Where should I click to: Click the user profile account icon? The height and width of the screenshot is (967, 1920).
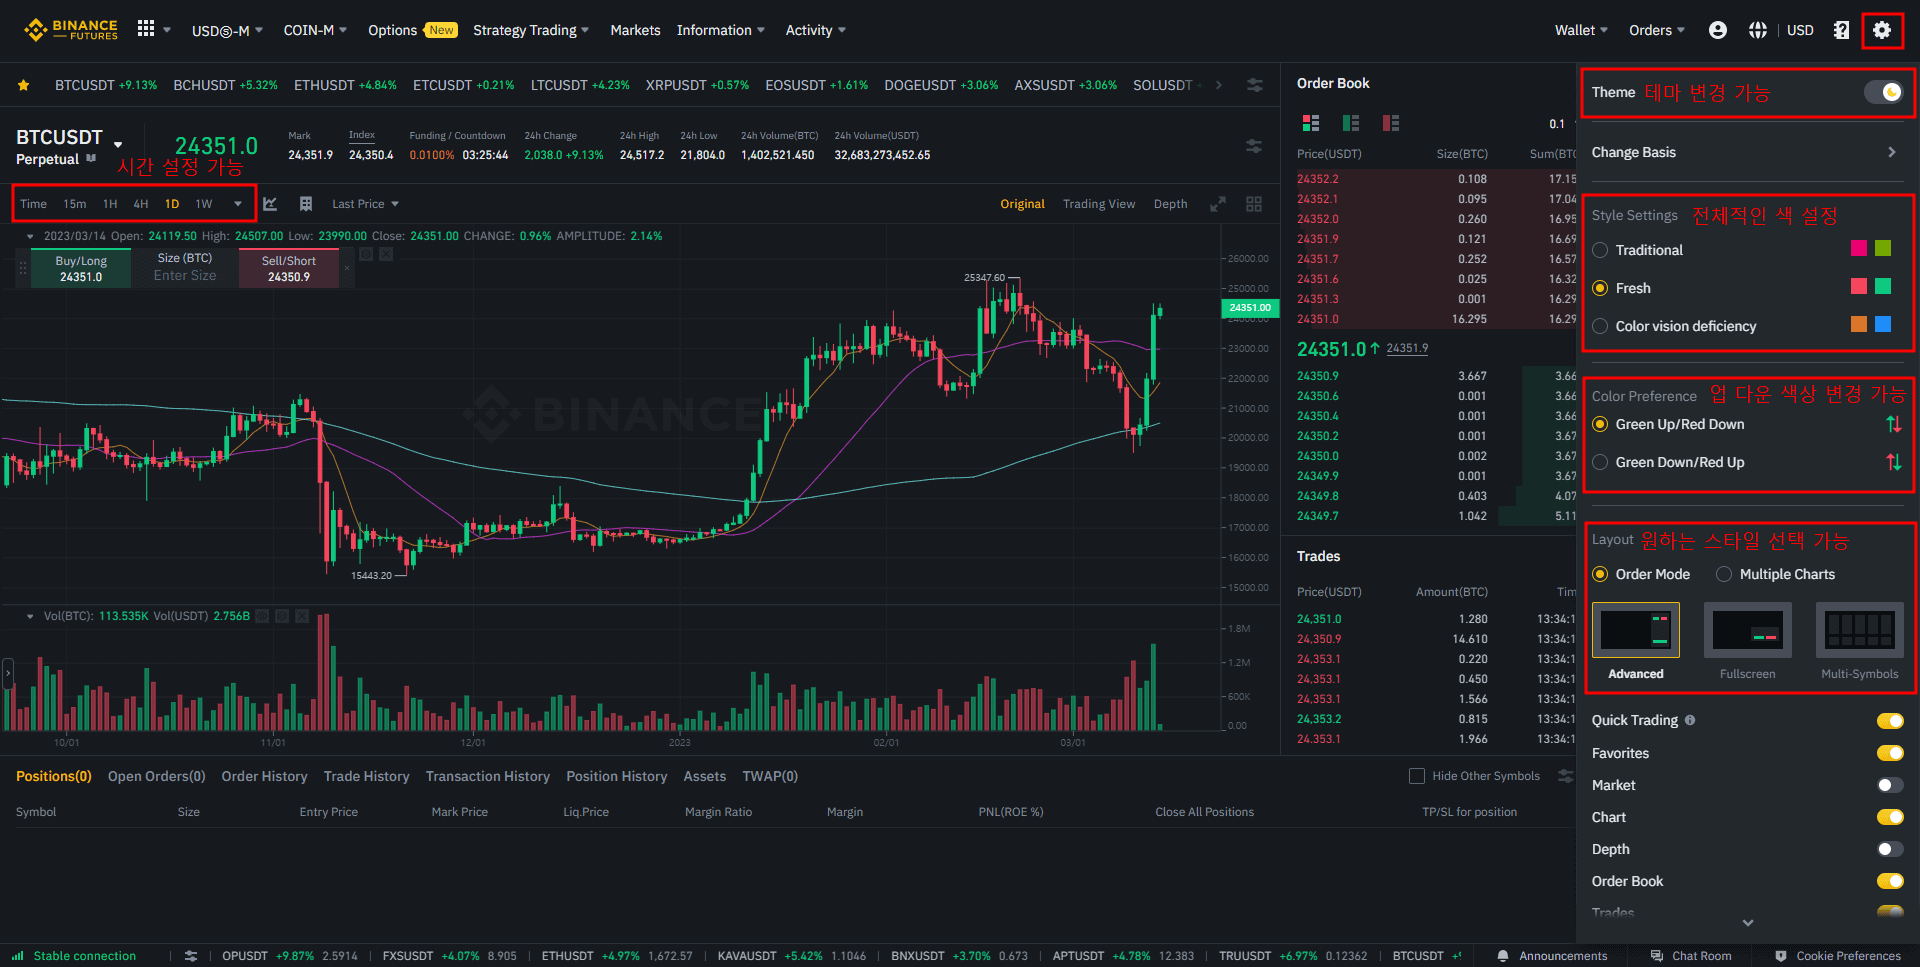(1717, 30)
